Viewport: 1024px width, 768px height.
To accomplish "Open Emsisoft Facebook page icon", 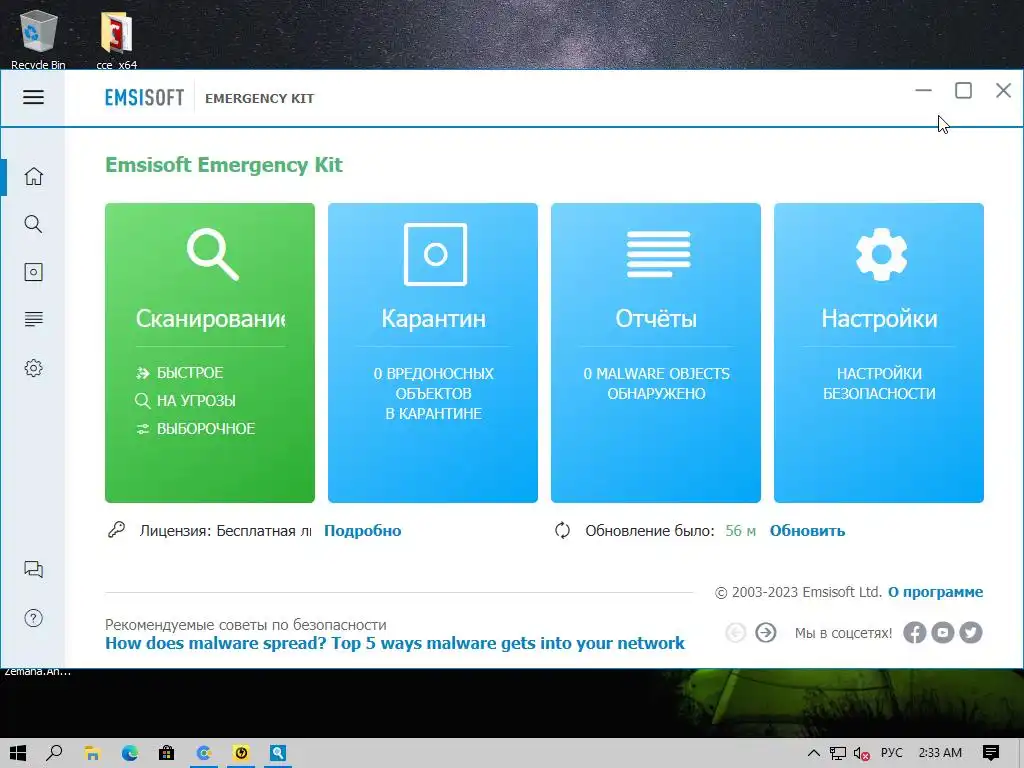I will [x=914, y=632].
